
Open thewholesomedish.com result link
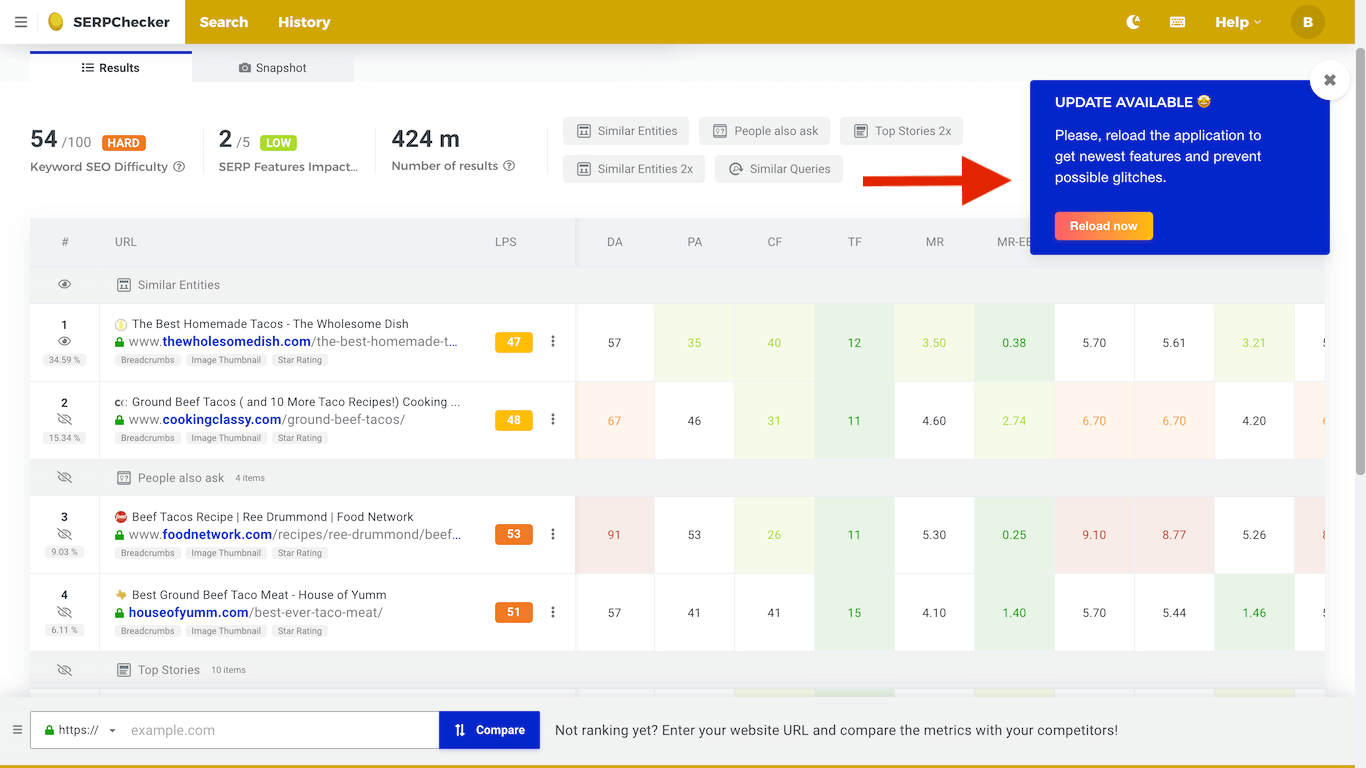[x=293, y=342]
